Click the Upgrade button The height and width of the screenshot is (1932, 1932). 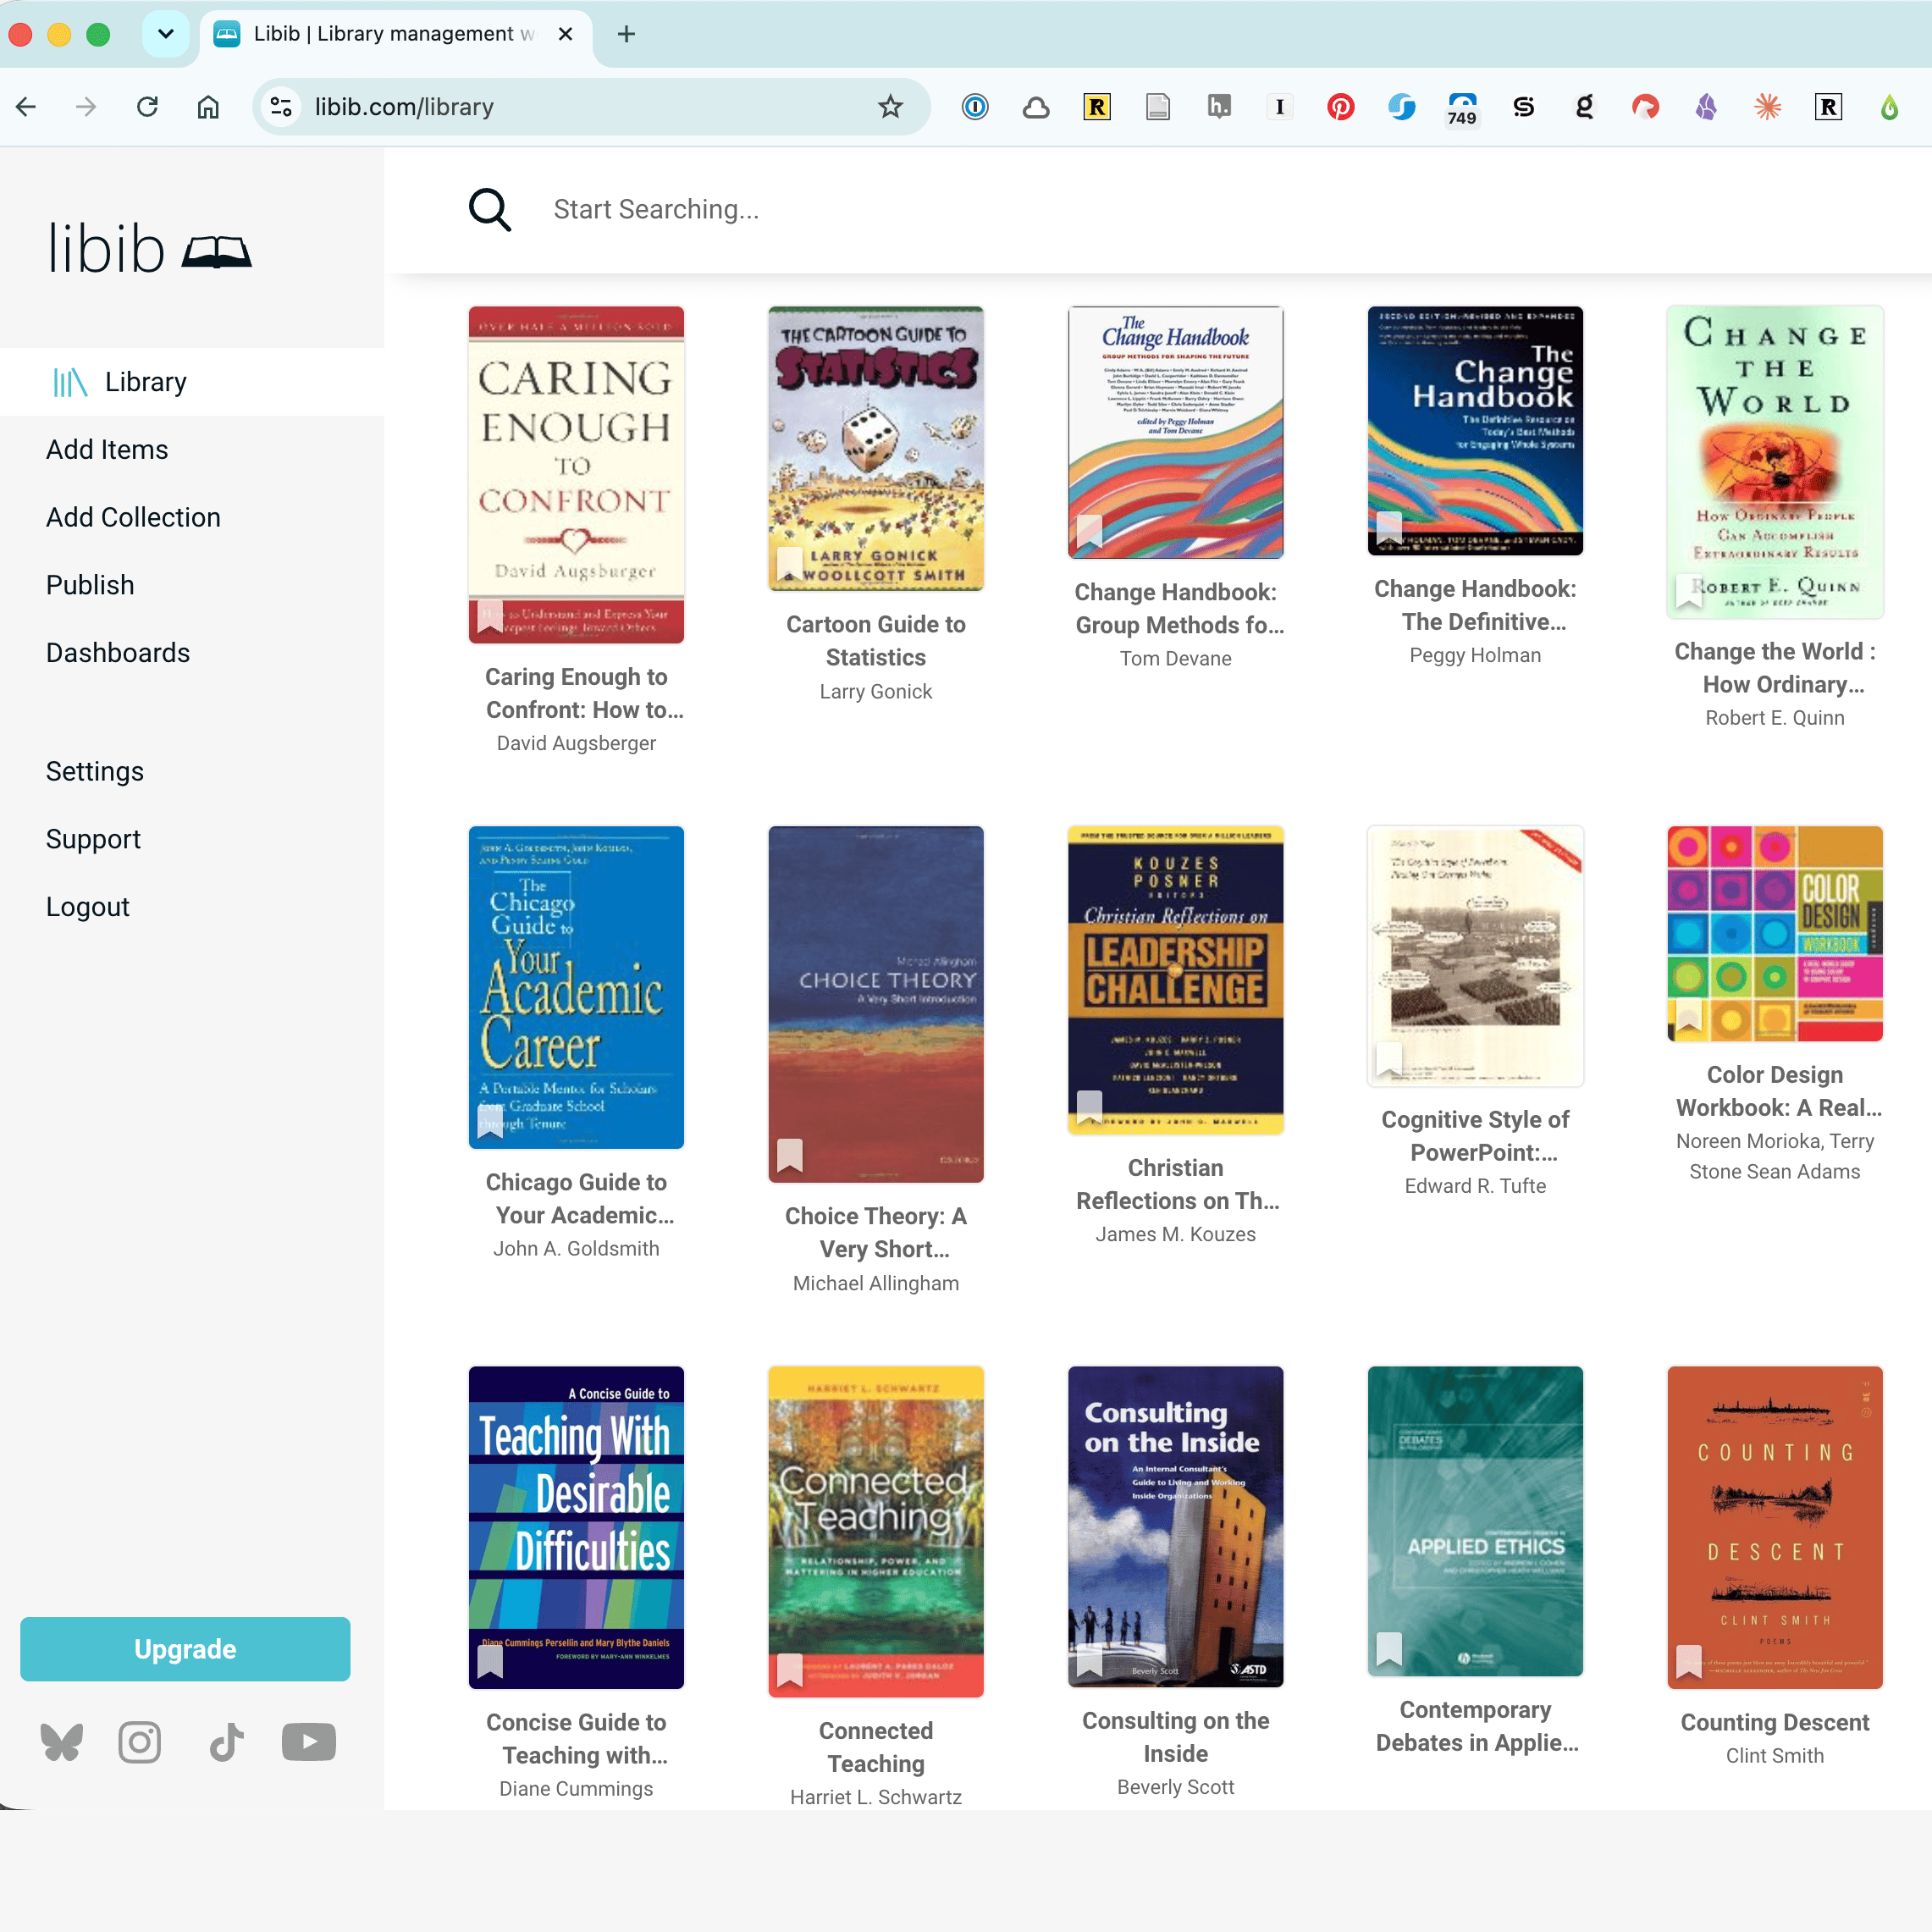tap(185, 1649)
